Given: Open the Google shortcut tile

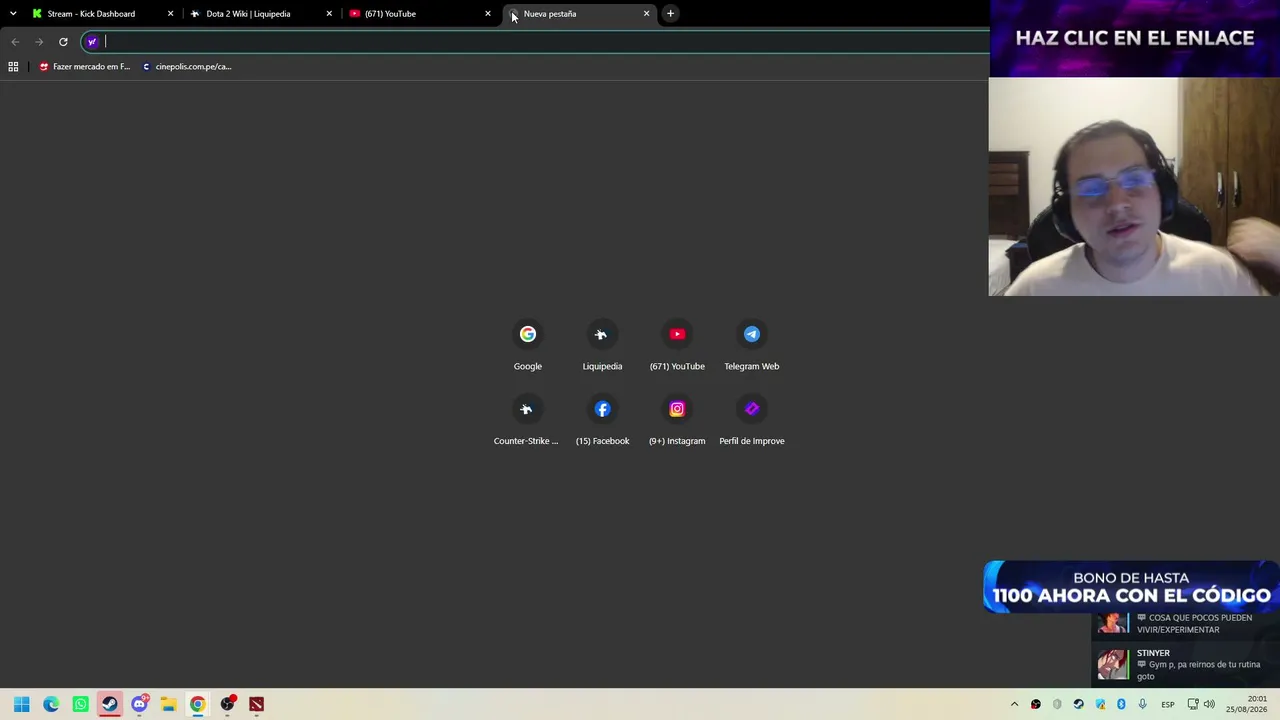Looking at the screenshot, I should pos(528,346).
